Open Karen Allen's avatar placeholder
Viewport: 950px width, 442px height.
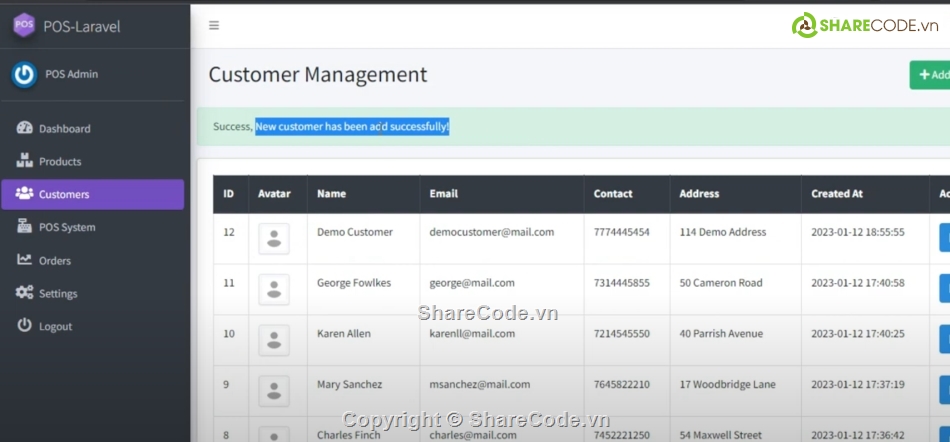[x=274, y=340]
